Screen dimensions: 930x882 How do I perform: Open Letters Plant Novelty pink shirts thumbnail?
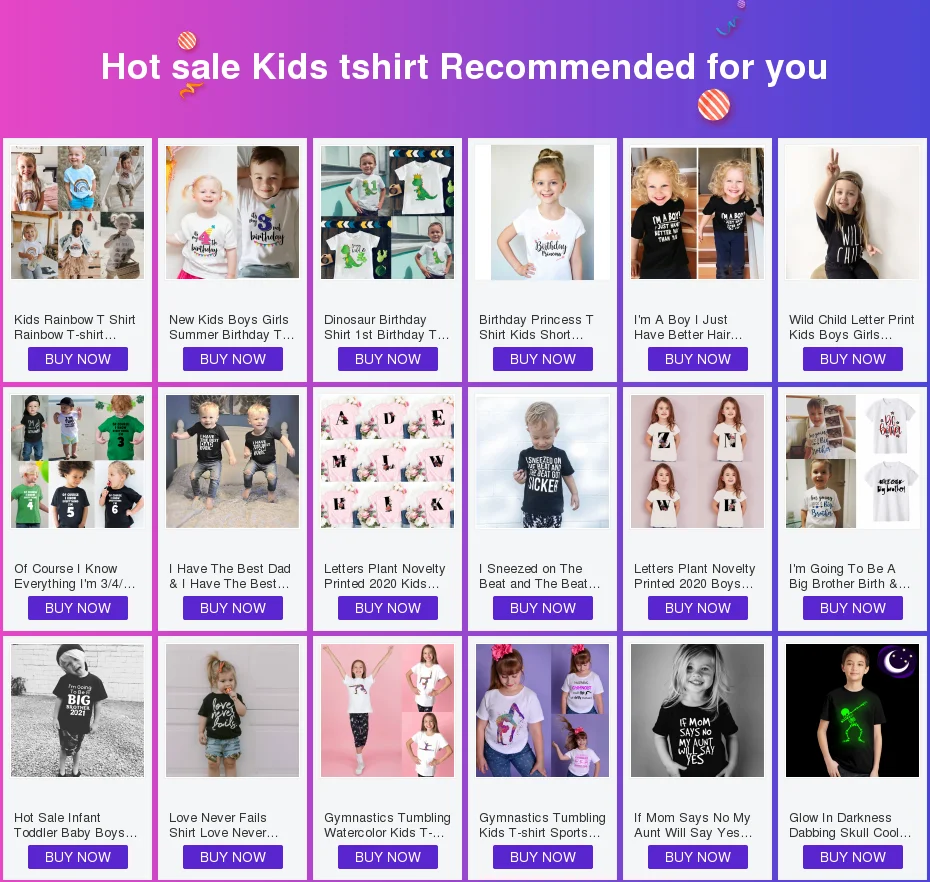pyautogui.click(x=387, y=461)
